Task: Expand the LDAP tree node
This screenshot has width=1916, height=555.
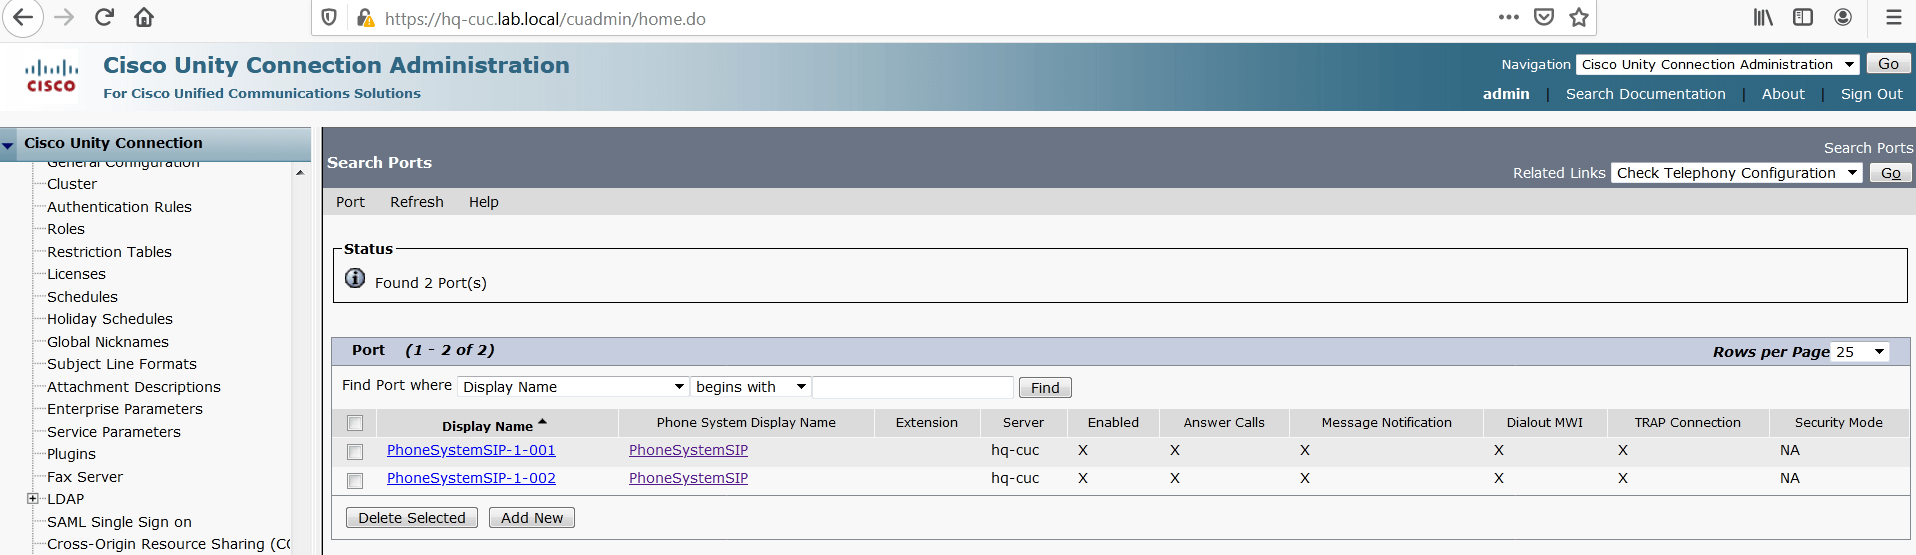Action: [32, 498]
